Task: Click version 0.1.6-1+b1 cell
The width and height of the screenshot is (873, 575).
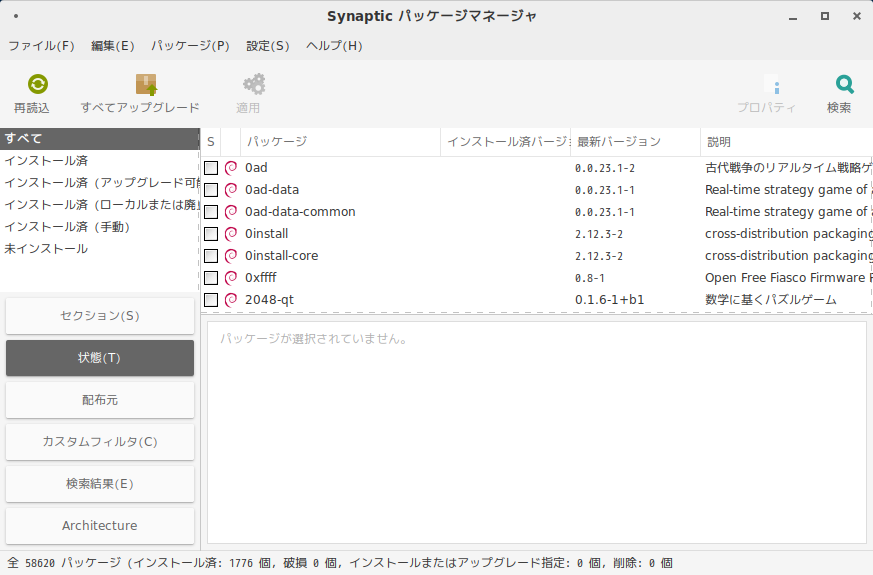Action: click(610, 299)
